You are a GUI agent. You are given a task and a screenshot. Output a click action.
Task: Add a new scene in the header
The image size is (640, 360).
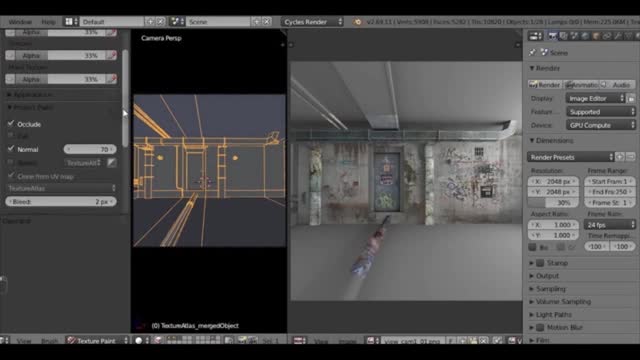click(256, 22)
